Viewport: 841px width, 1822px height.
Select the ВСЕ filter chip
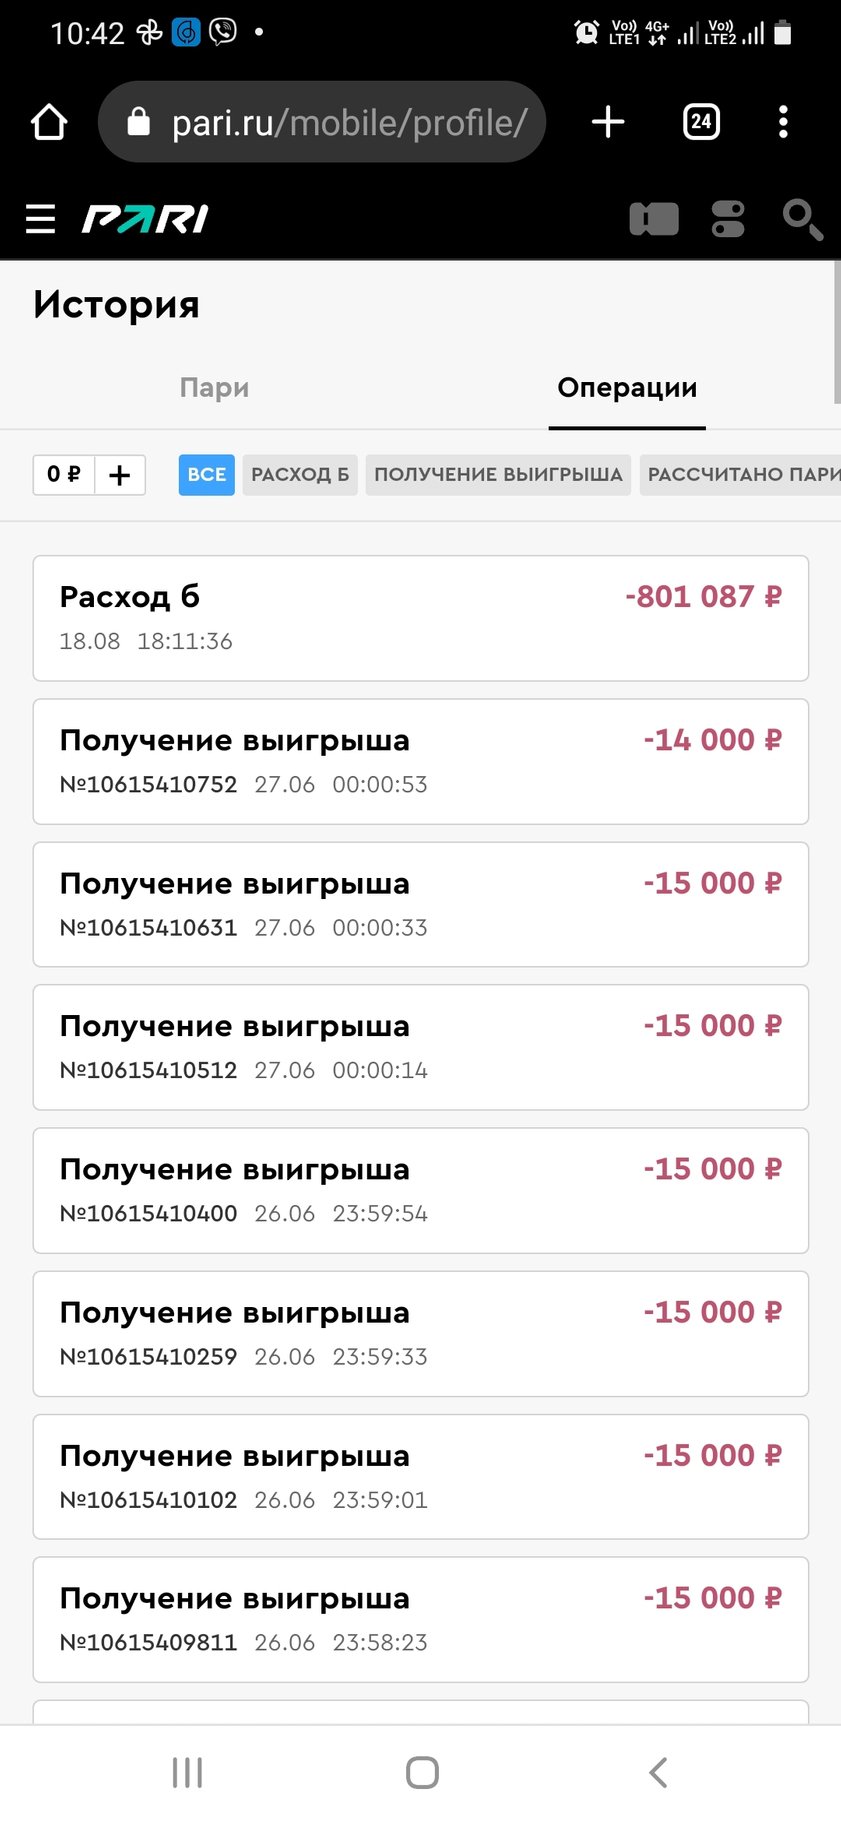click(x=206, y=475)
